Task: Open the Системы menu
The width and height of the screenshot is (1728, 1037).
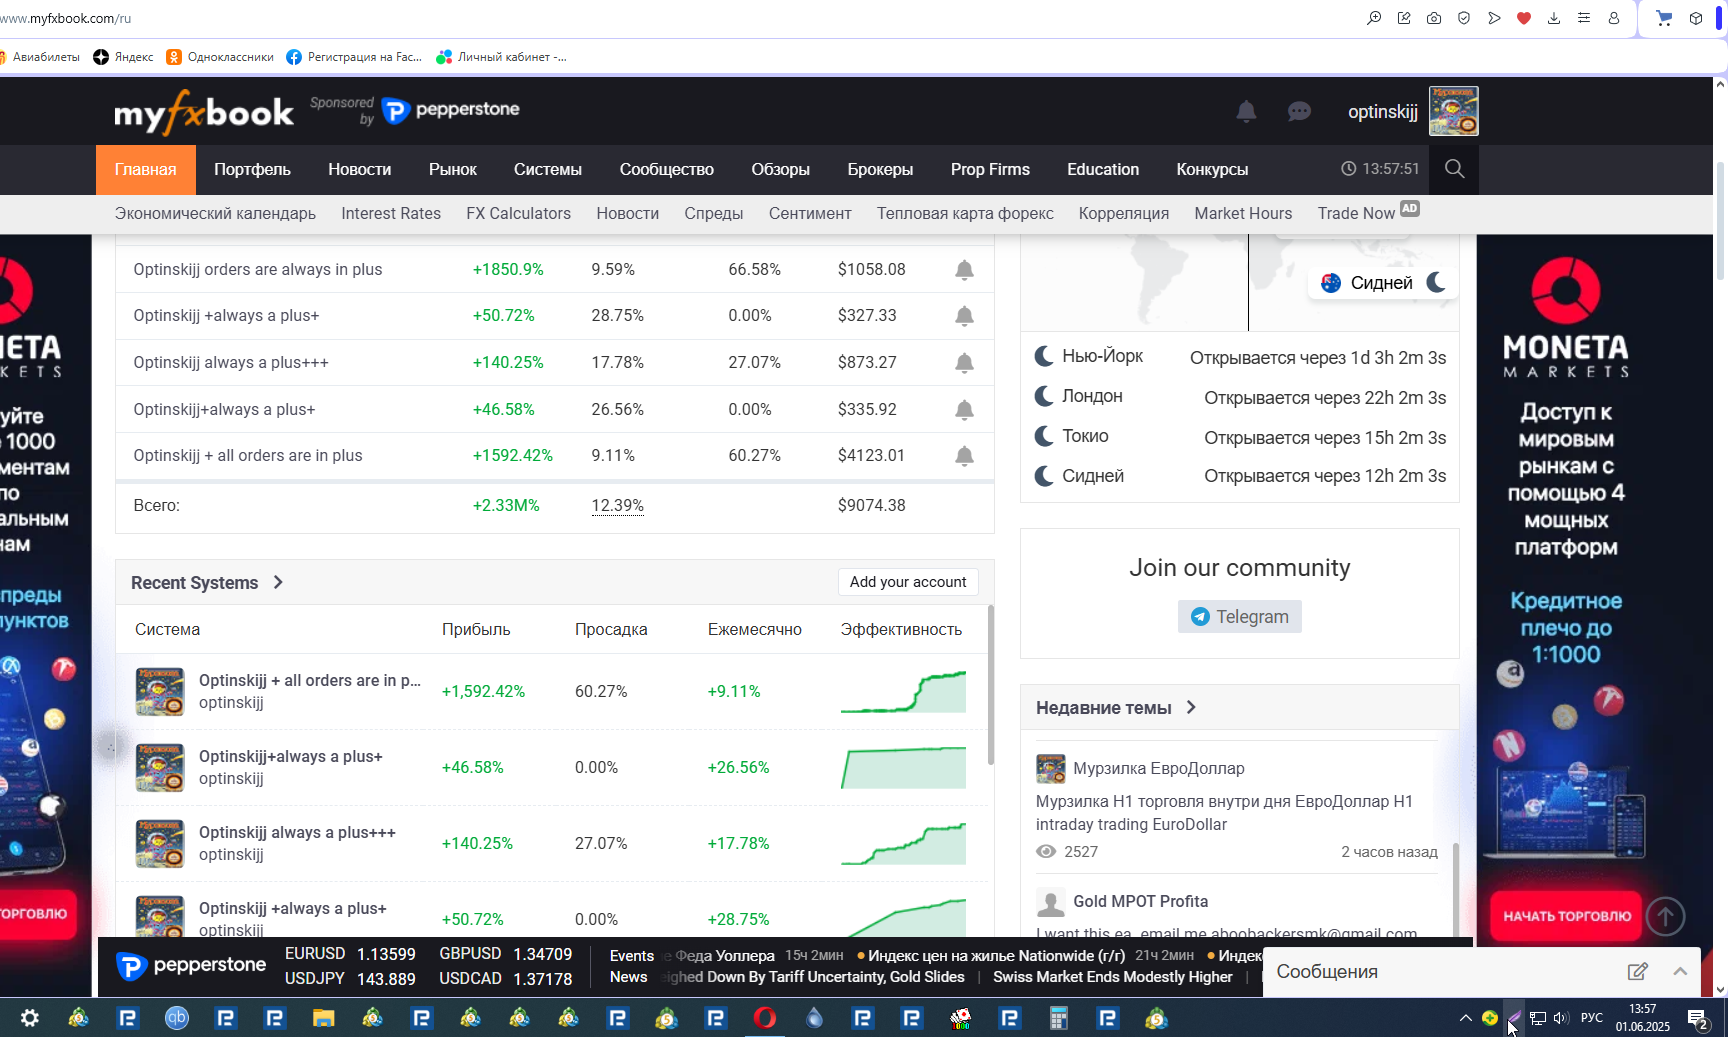Action: point(548,170)
